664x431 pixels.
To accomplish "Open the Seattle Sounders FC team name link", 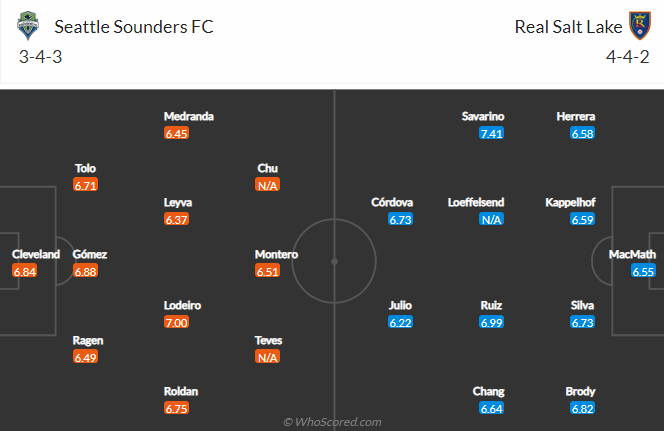I will (x=134, y=27).
